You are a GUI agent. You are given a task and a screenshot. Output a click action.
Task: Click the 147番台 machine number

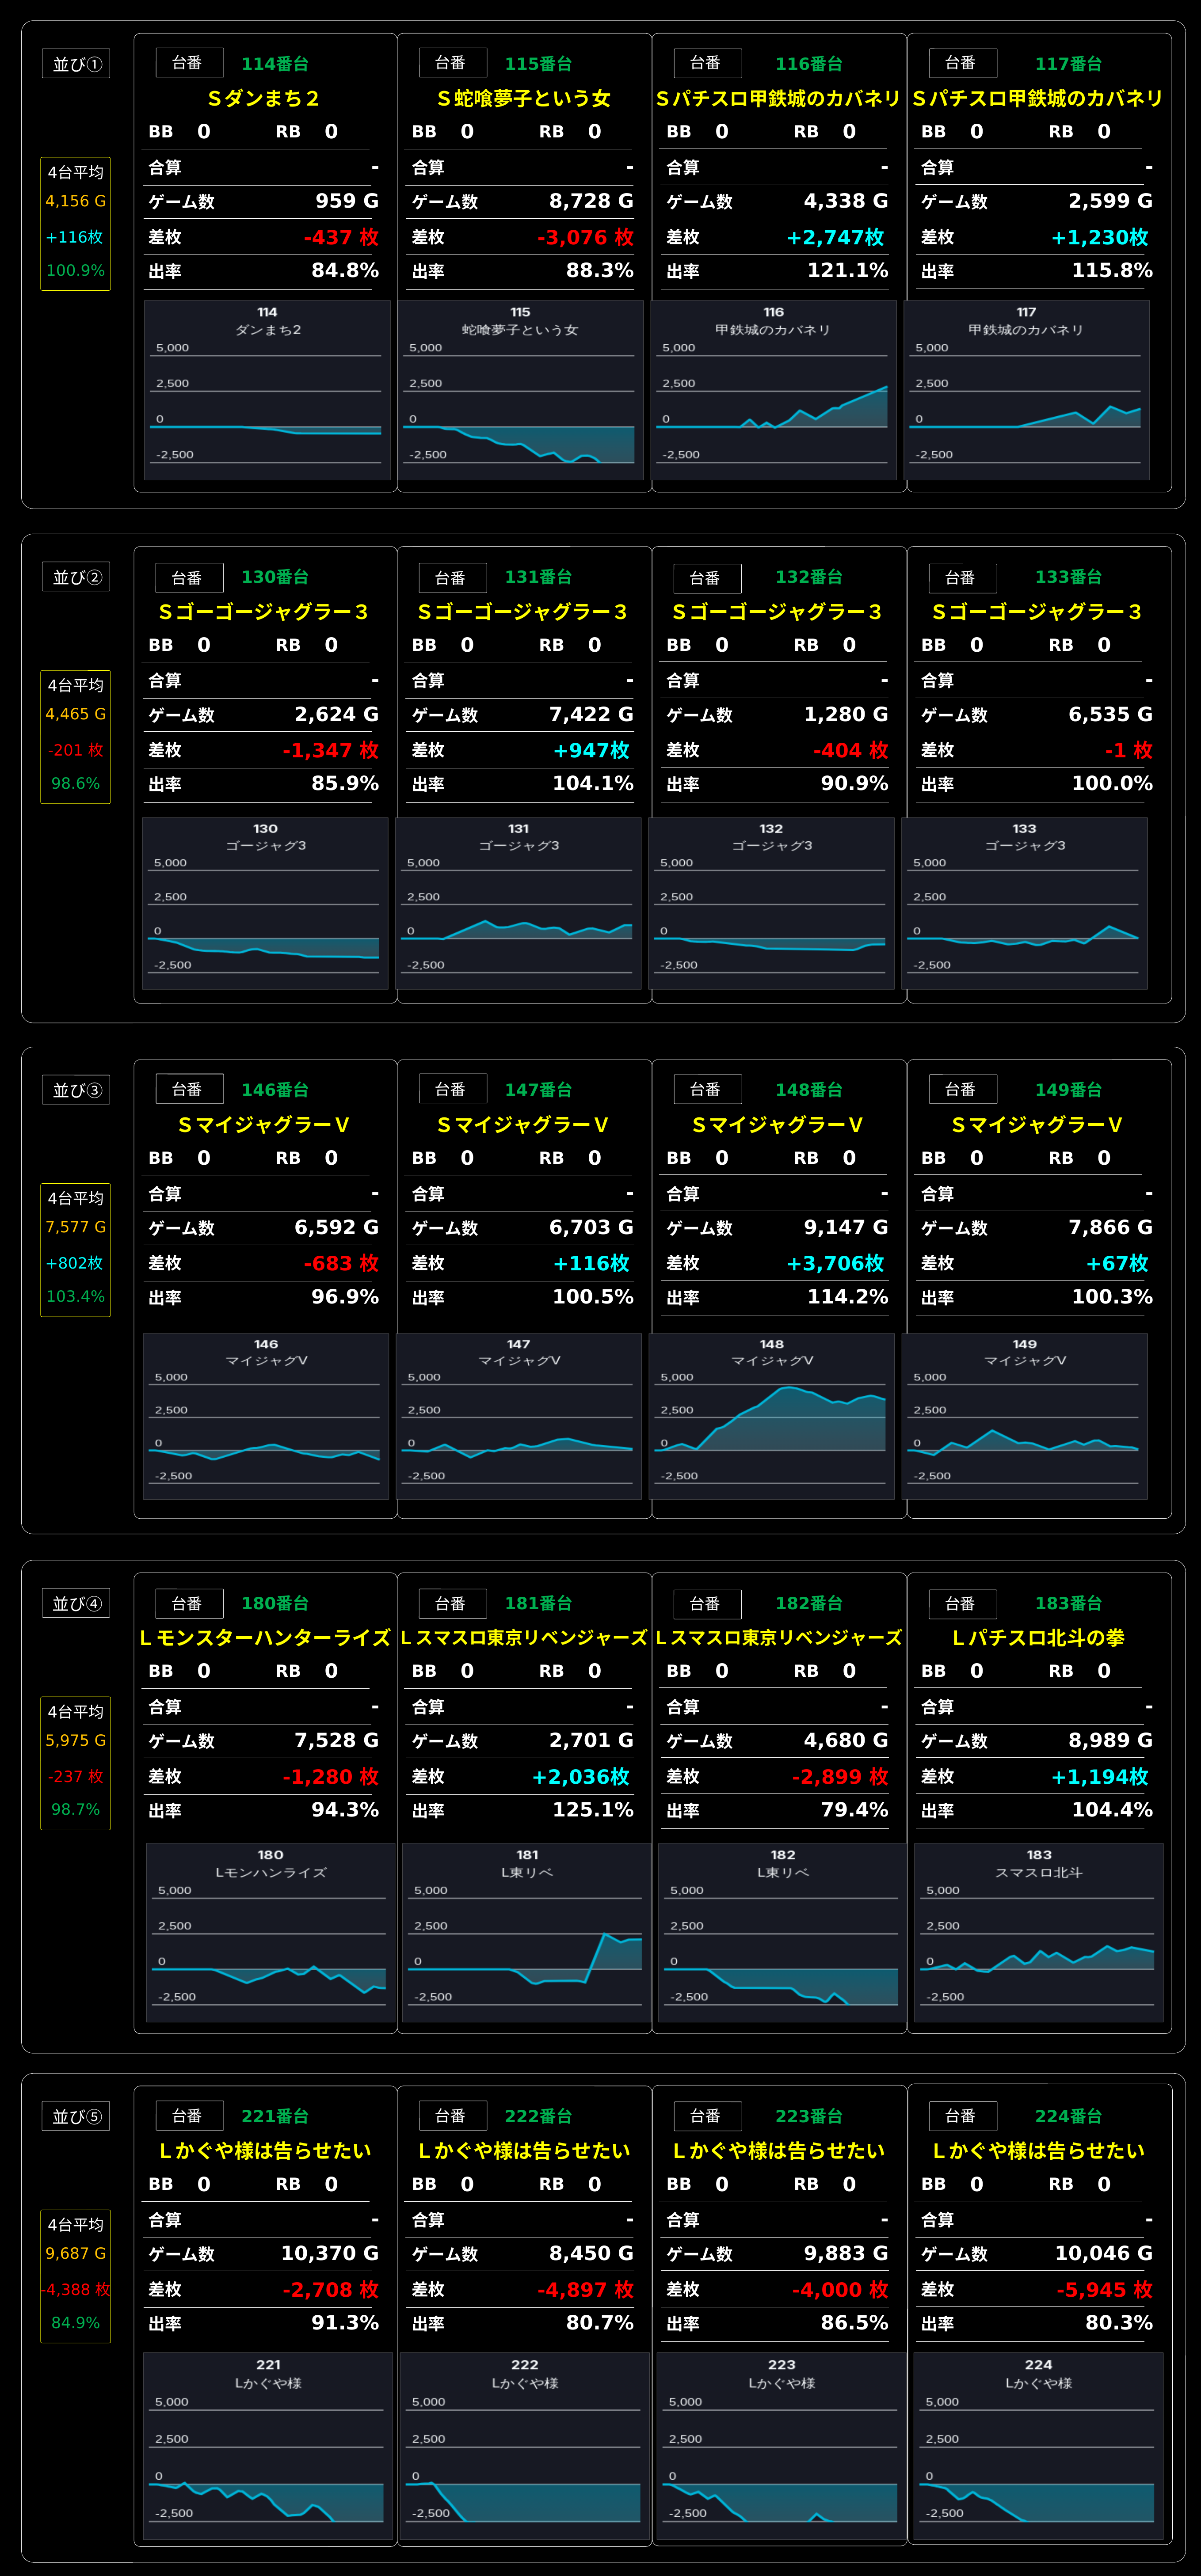click(x=538, y=1090)
